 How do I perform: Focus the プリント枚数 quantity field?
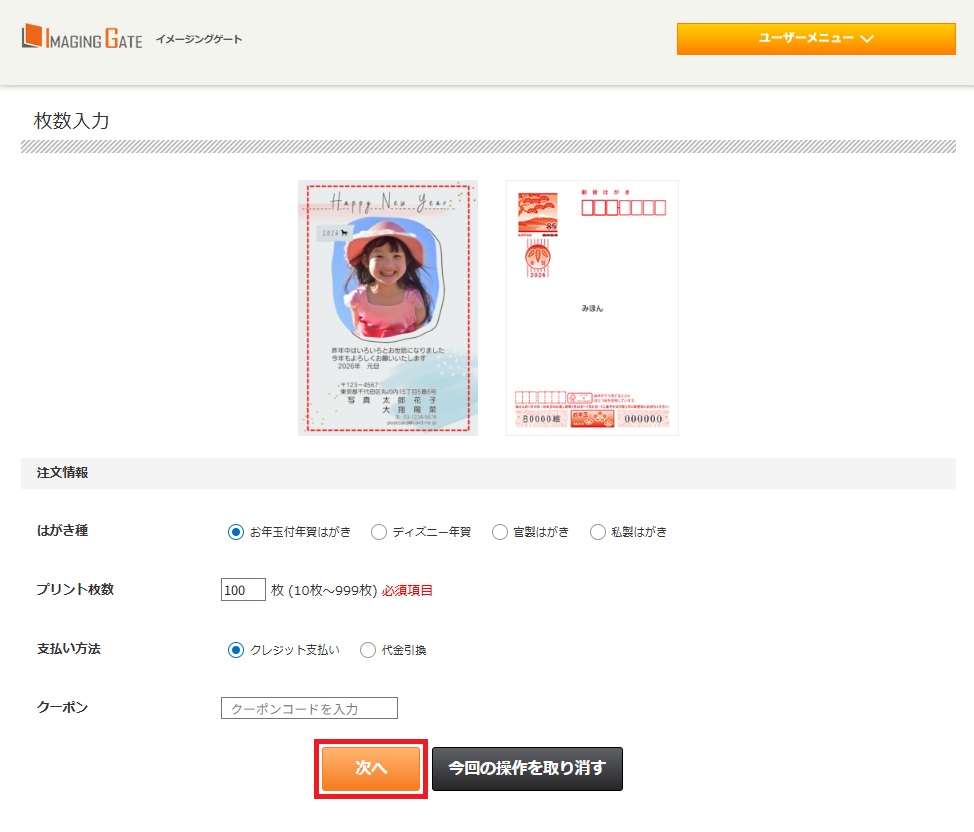click(243, 590)
